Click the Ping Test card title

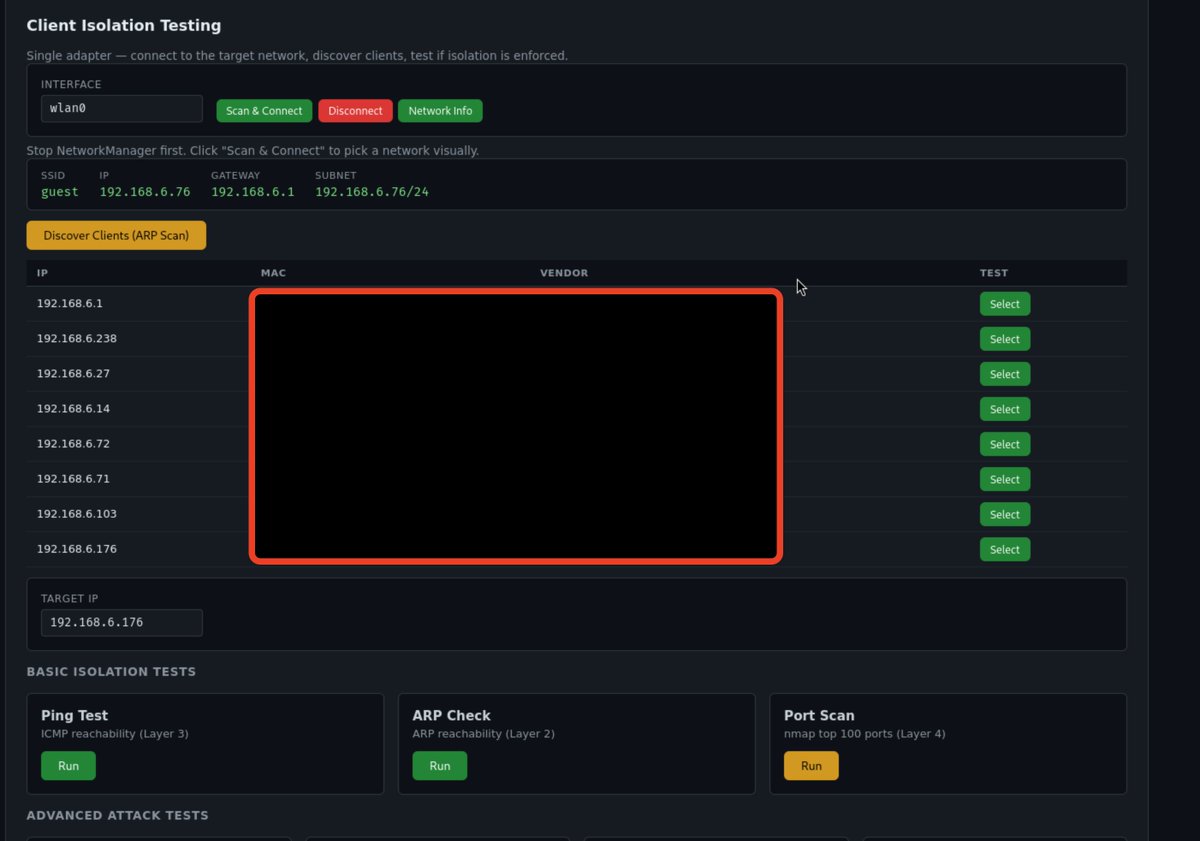tap(74, 716)
